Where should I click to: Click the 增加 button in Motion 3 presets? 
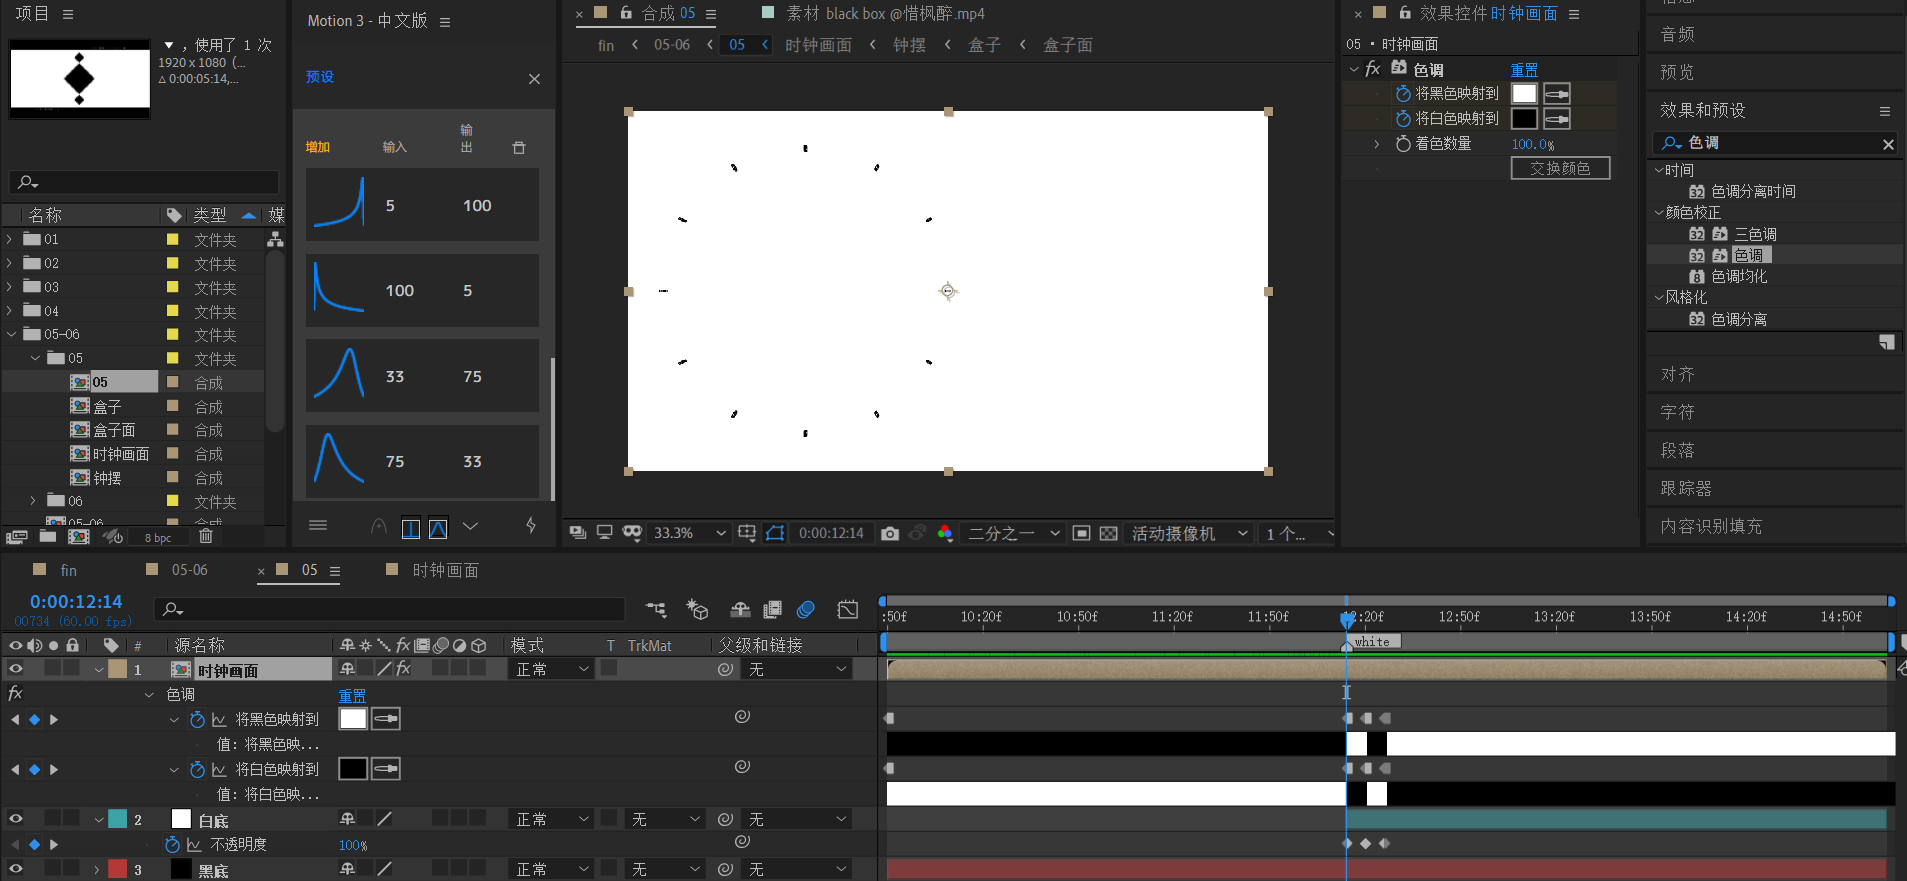pyautogui.click(x=318, y=147)
